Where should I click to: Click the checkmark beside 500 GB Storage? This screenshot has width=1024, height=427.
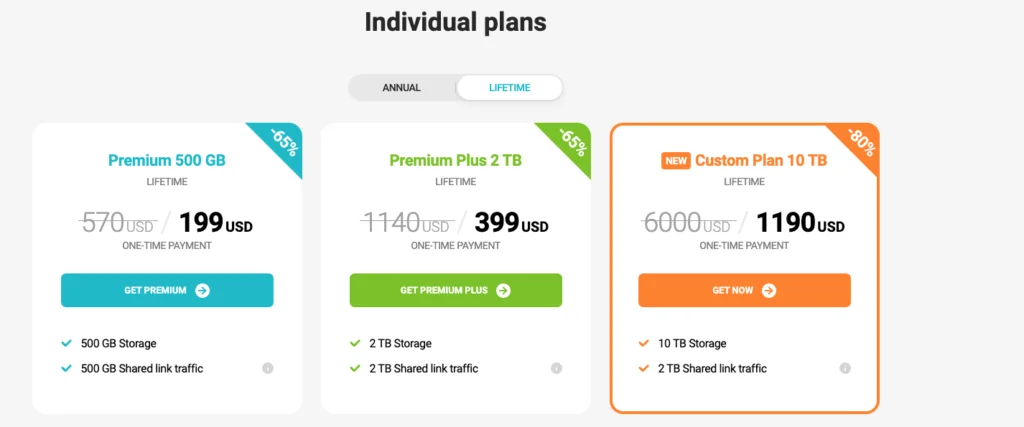(66, 343)
